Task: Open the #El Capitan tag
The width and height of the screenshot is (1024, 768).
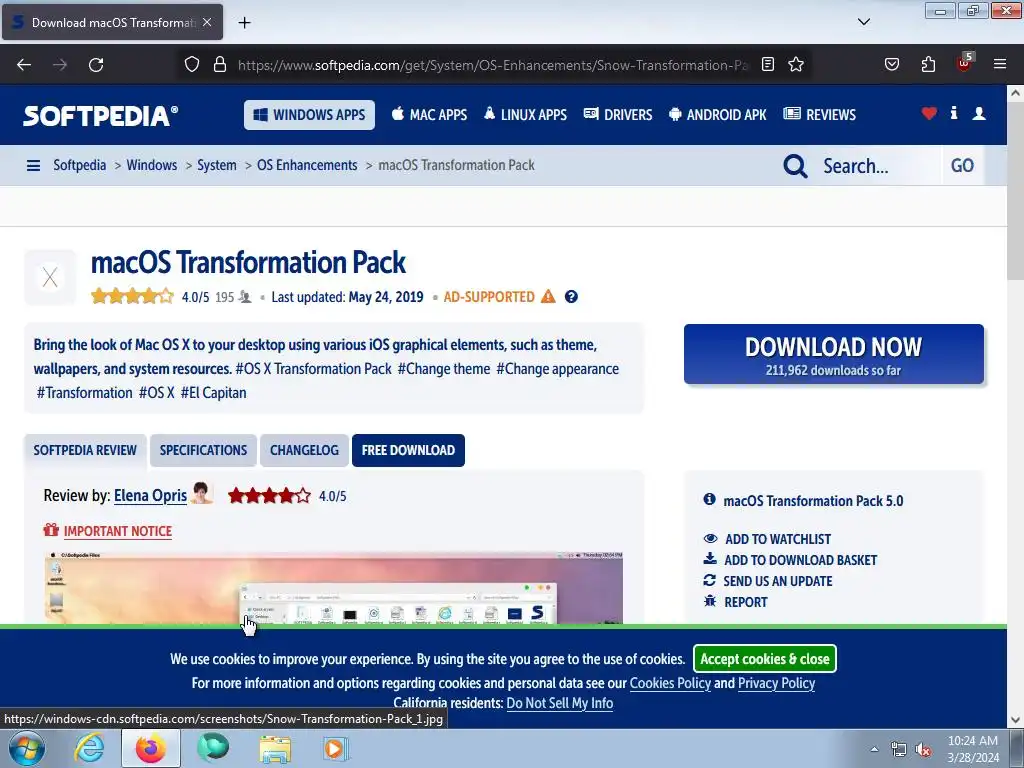Action: [214, 393]
